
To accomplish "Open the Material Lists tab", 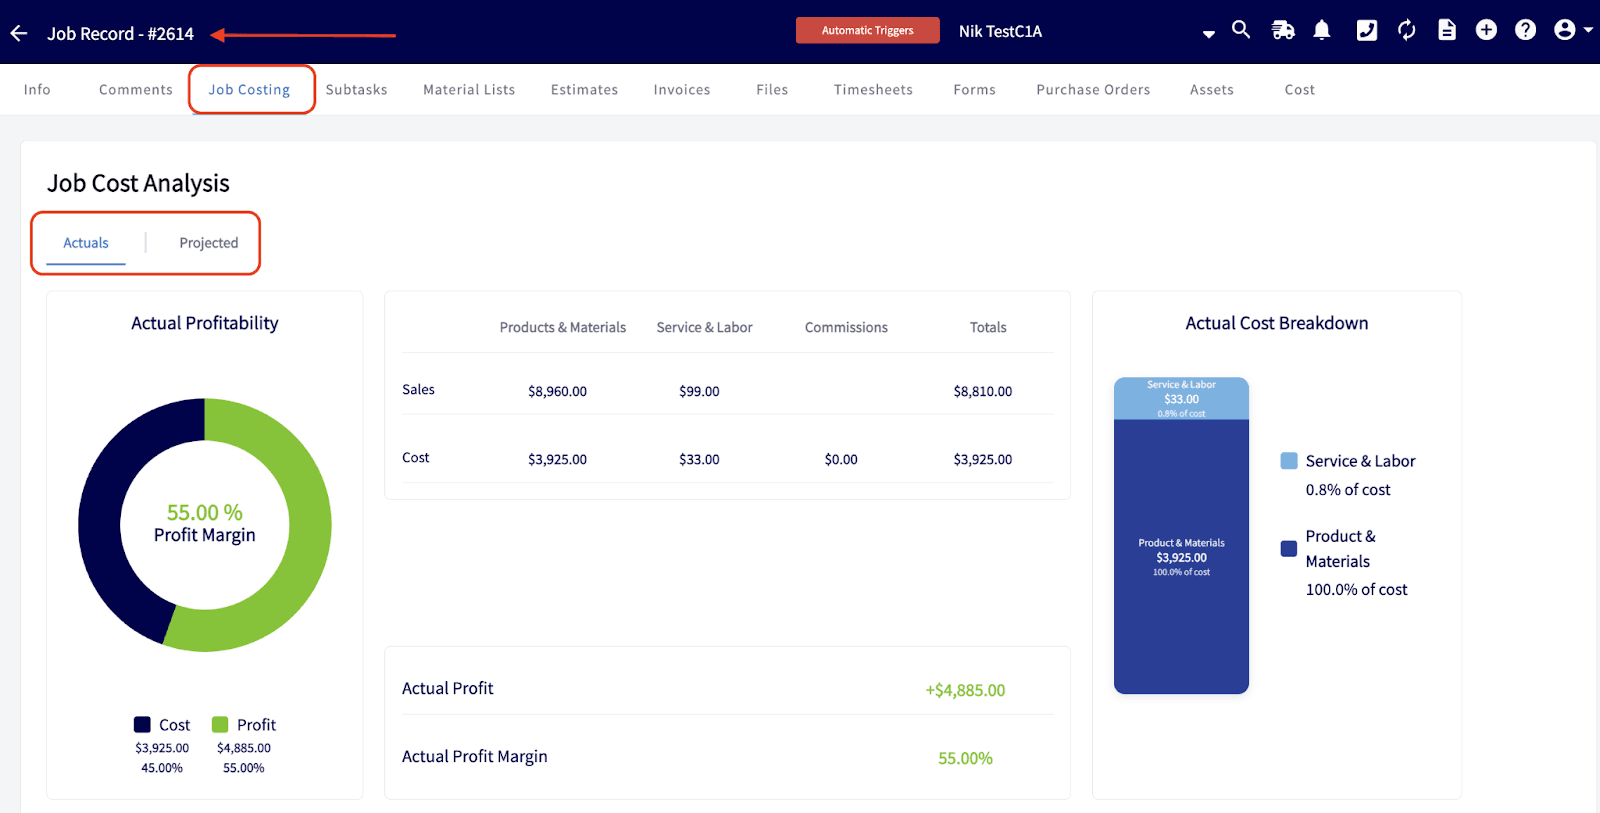I will [469, 90].
